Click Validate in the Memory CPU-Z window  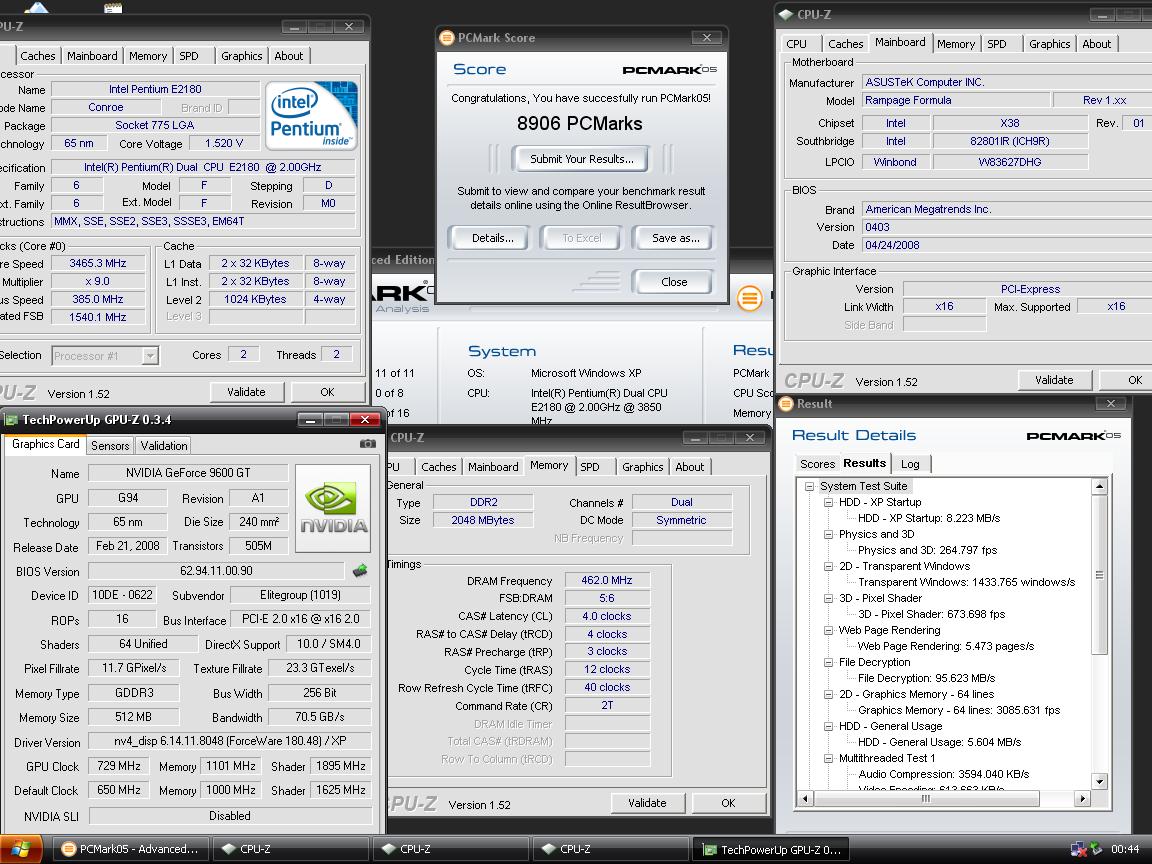[x=647, y=803]
